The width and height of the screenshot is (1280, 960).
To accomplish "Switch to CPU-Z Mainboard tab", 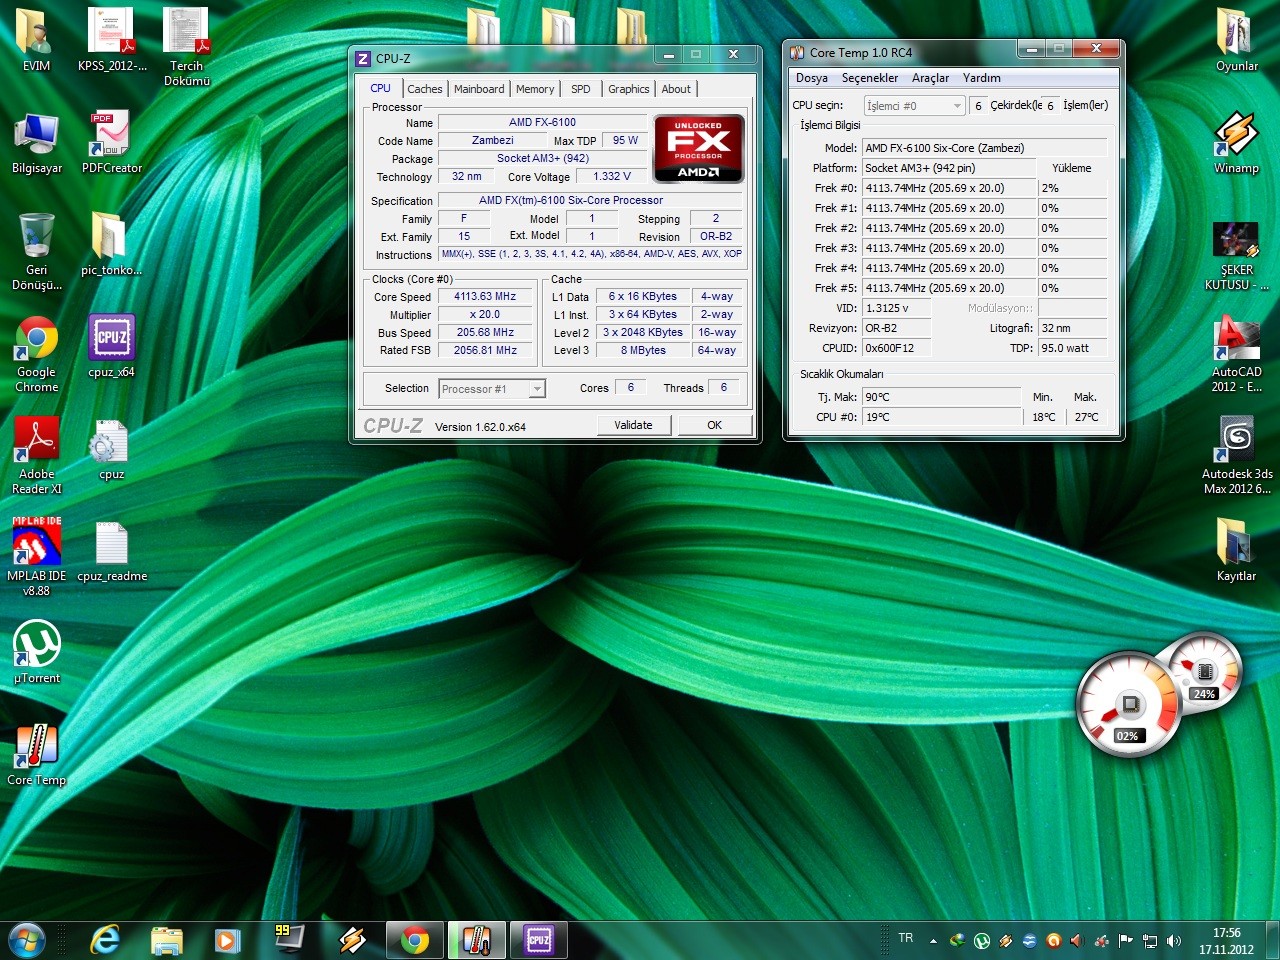I will [479, 89].
